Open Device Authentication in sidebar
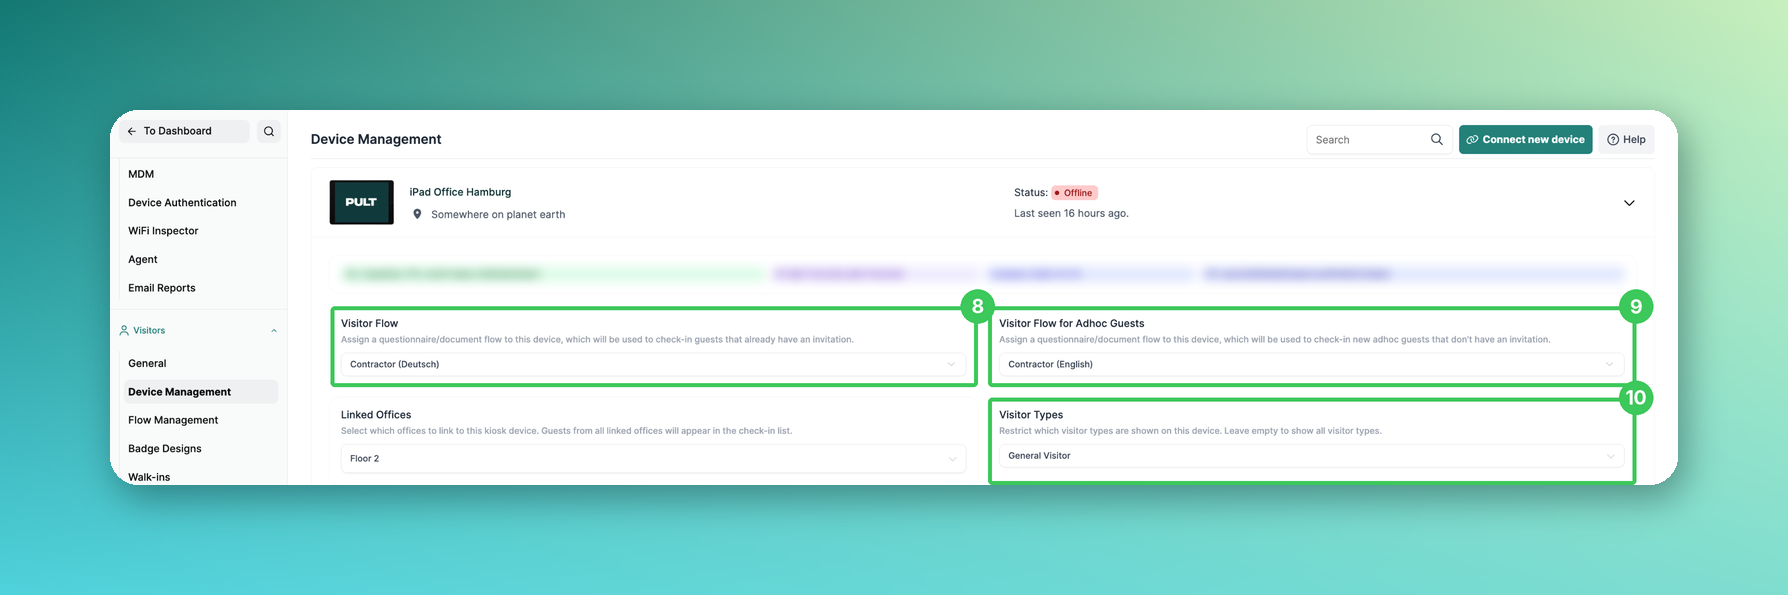 [x=182, y=203]
